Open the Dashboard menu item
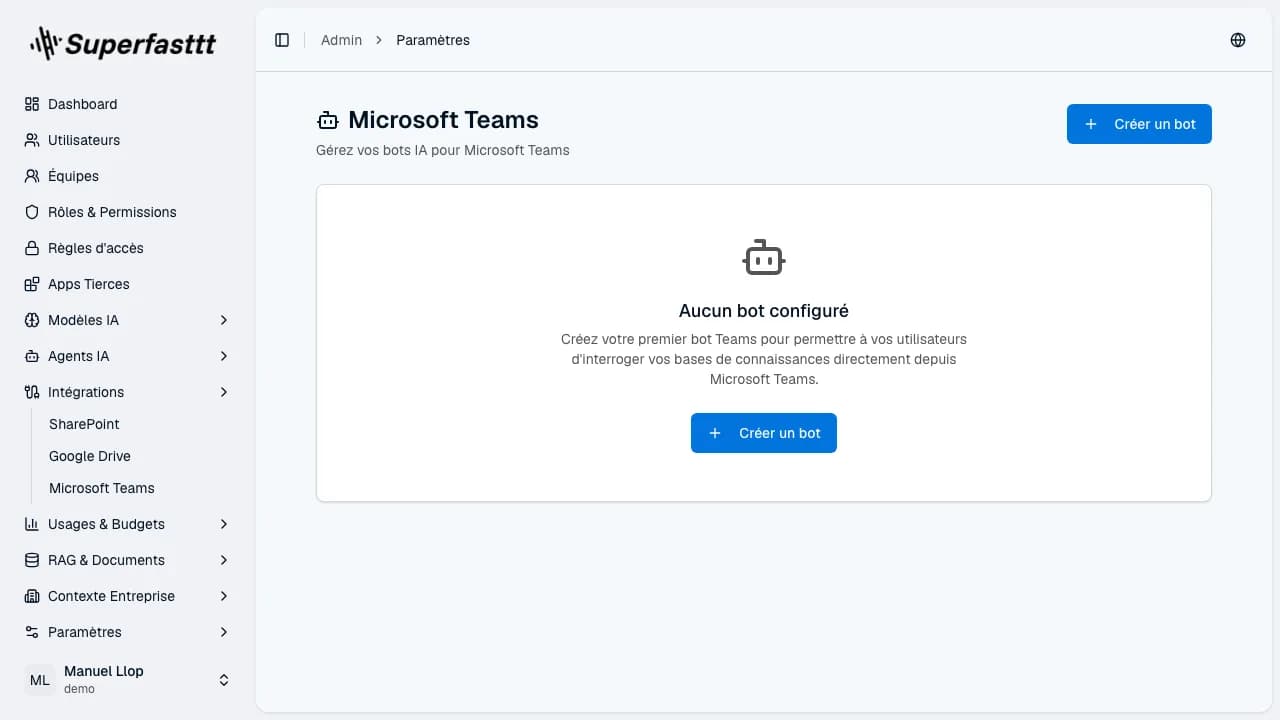This screenshot has width=1280, height=720. (x=128, y=104)
